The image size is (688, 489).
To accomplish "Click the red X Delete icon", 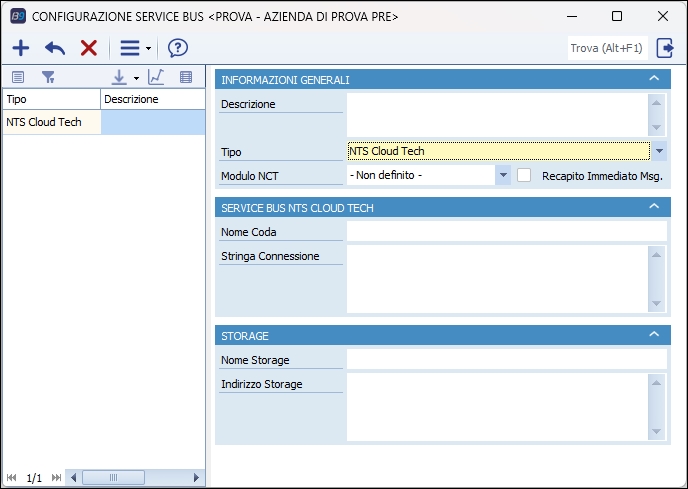I will pos(88,48).
